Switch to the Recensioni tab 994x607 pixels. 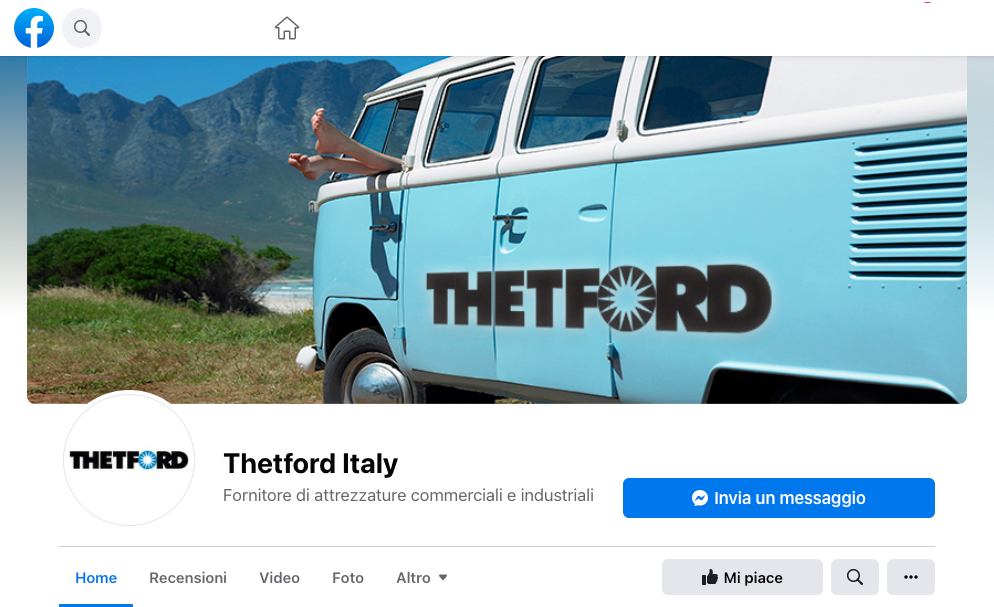pos(188,577)
